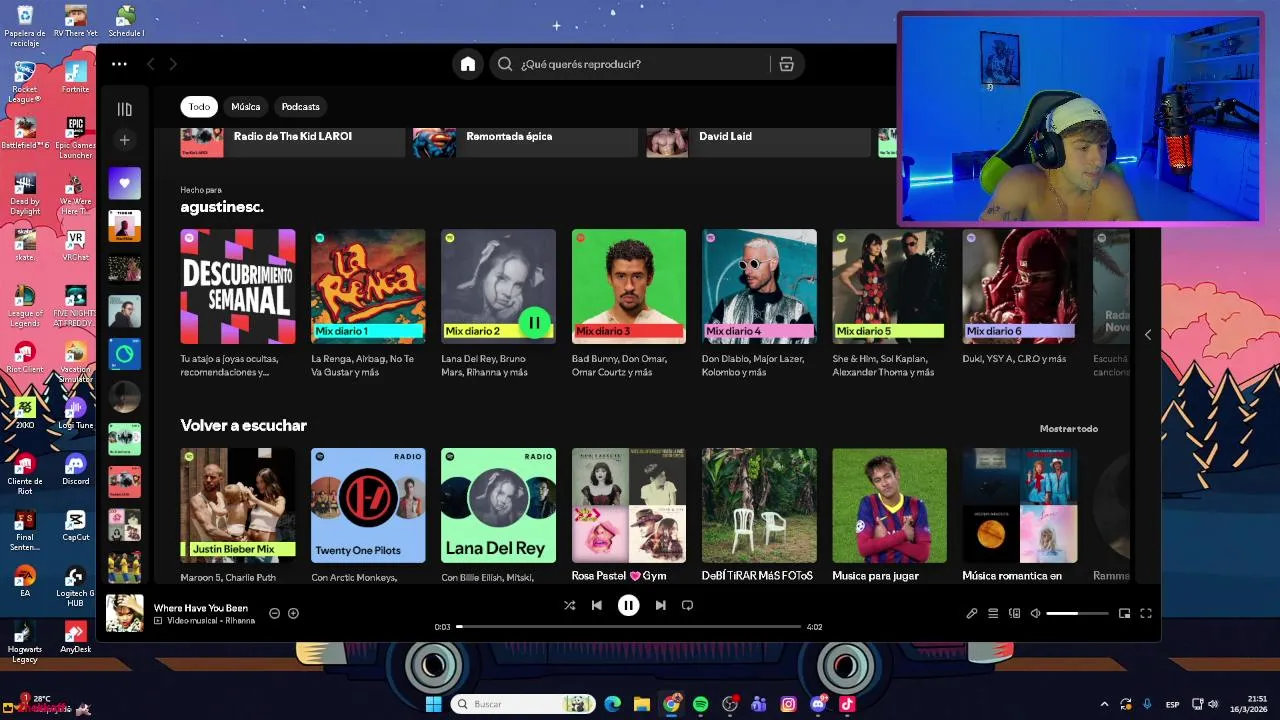The width and height of the screenshot is (1280, 720).
Task: Open Mix diario 5 cover
Action: point(889,286)
